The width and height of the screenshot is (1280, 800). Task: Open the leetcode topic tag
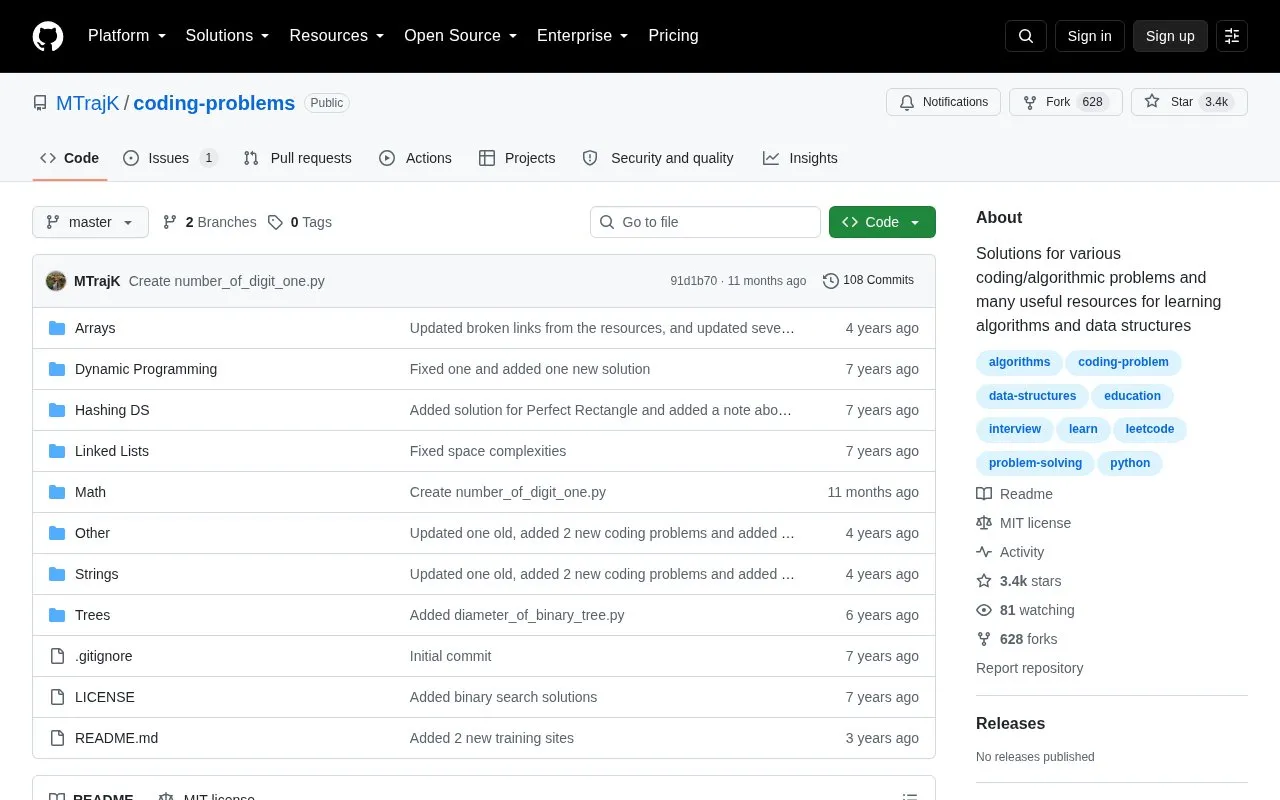pos(1150,429)
